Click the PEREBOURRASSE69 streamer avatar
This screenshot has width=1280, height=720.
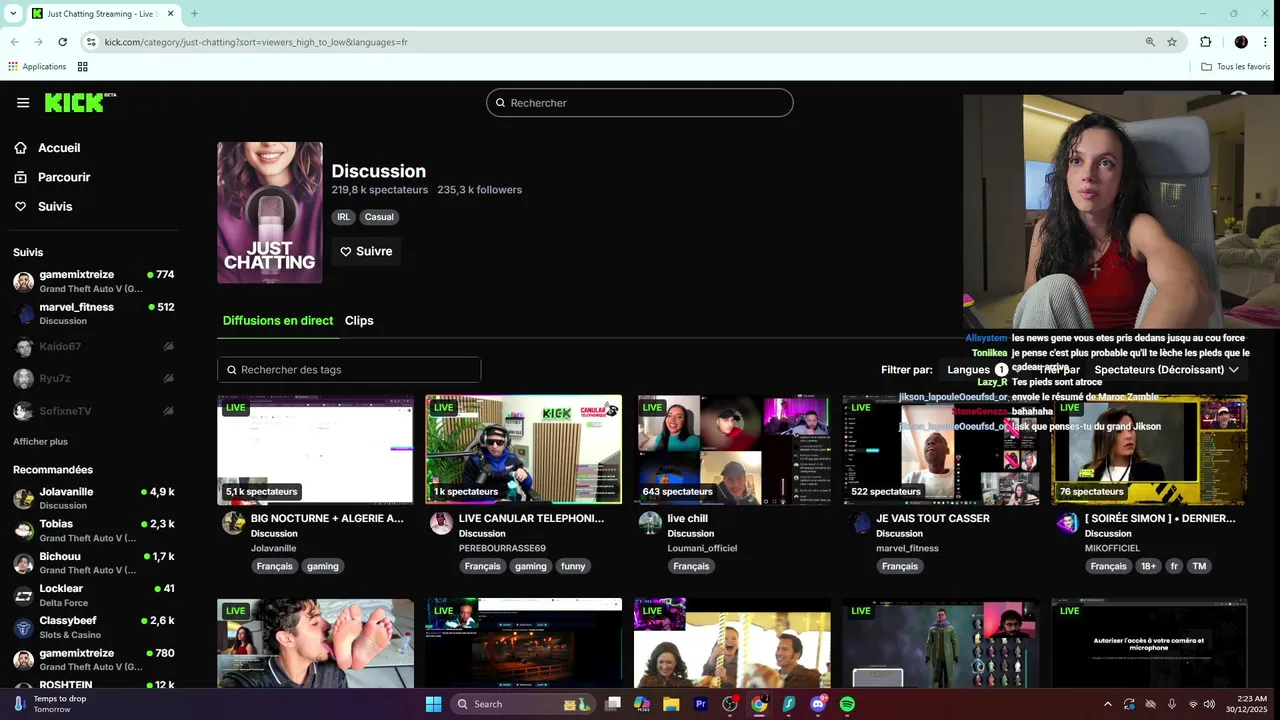coord(441,523)
